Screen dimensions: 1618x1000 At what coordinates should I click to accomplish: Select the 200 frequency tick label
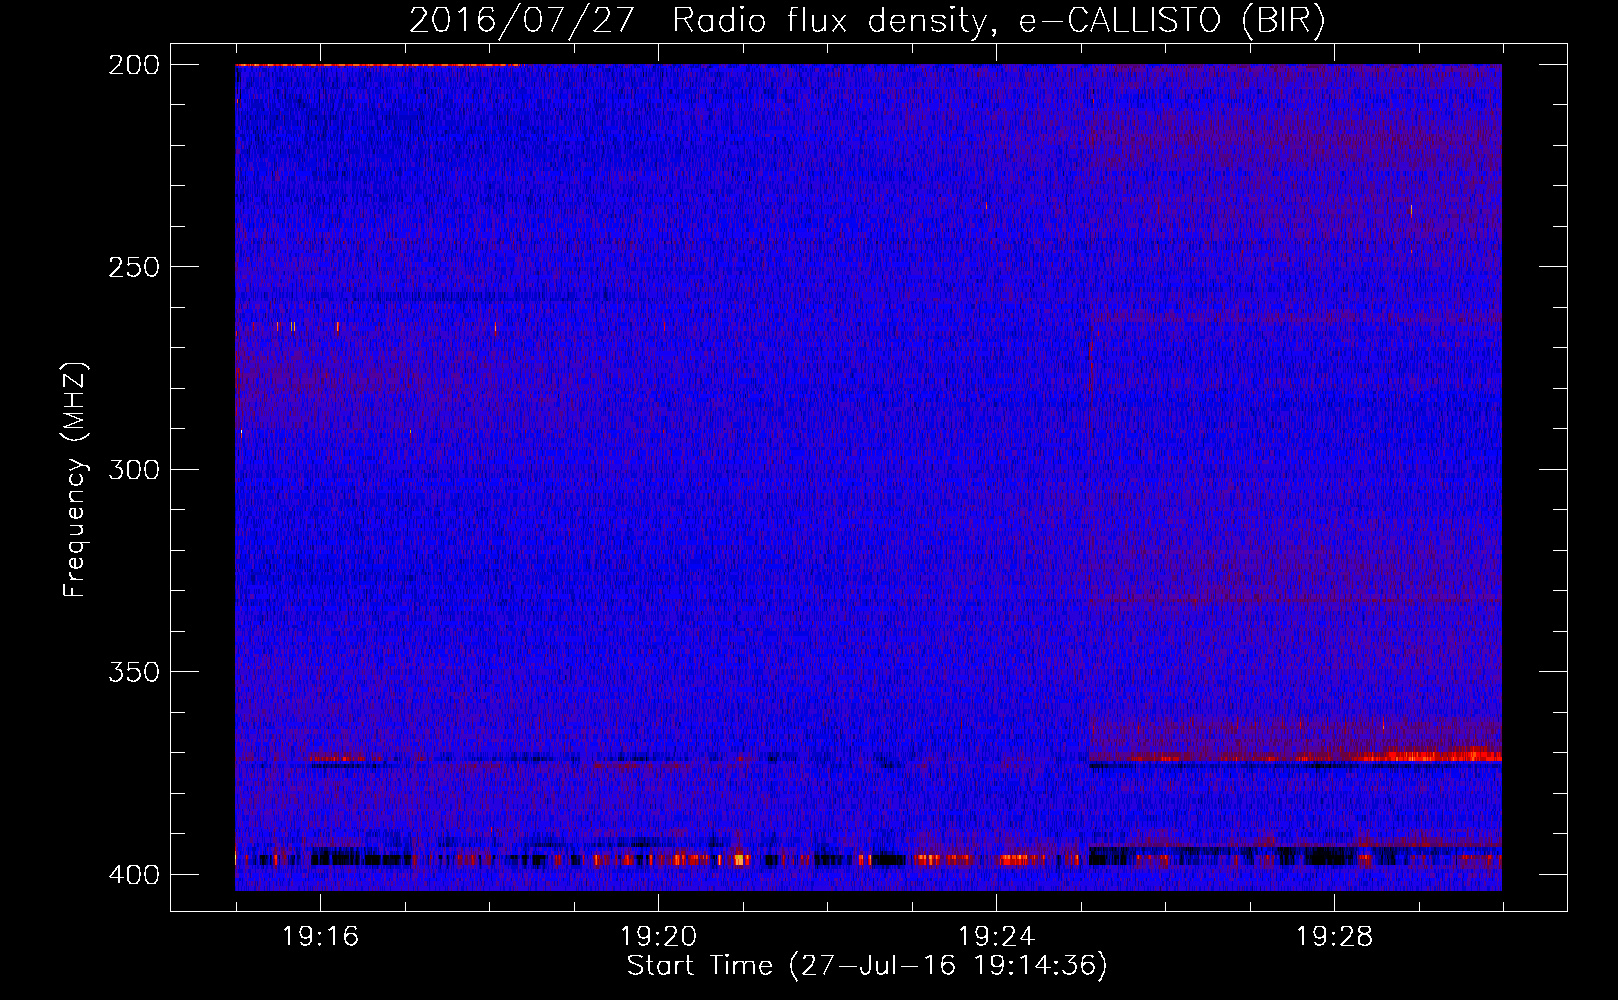click(133, 65)
